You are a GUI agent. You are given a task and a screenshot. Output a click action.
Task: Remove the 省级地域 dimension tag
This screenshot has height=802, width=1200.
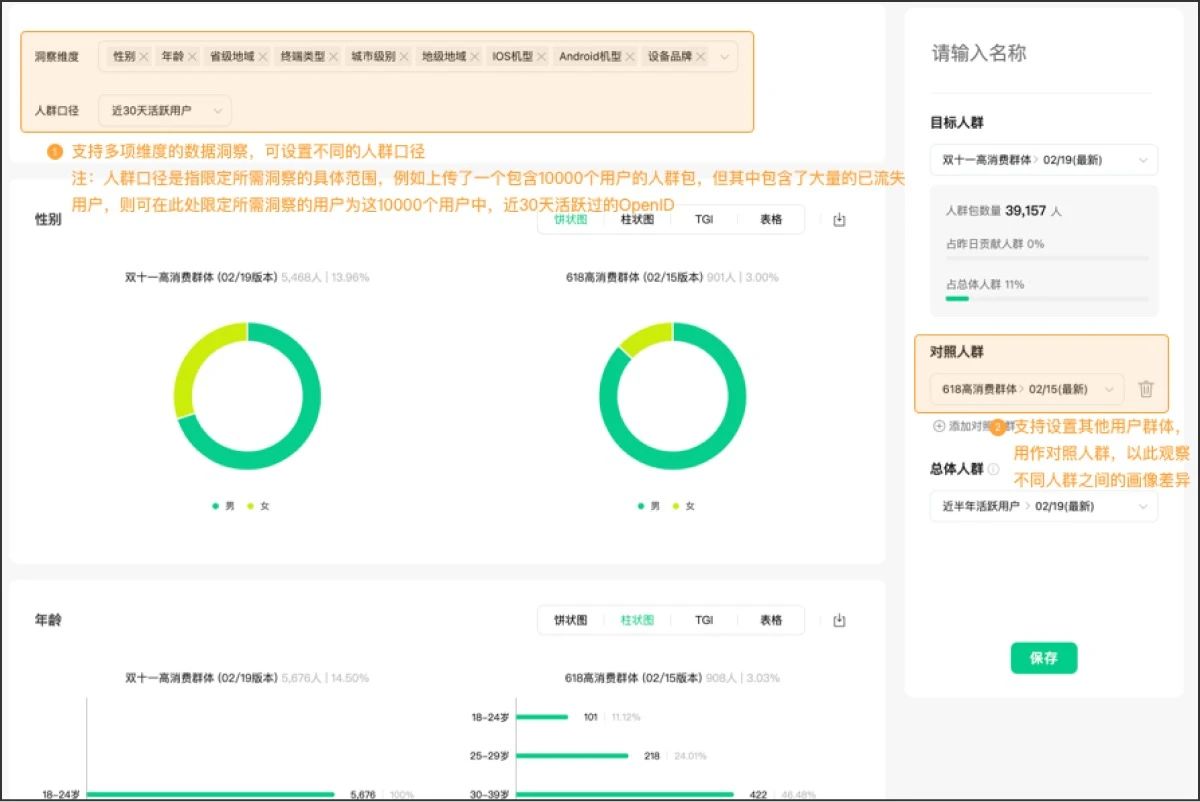(263, 57)
